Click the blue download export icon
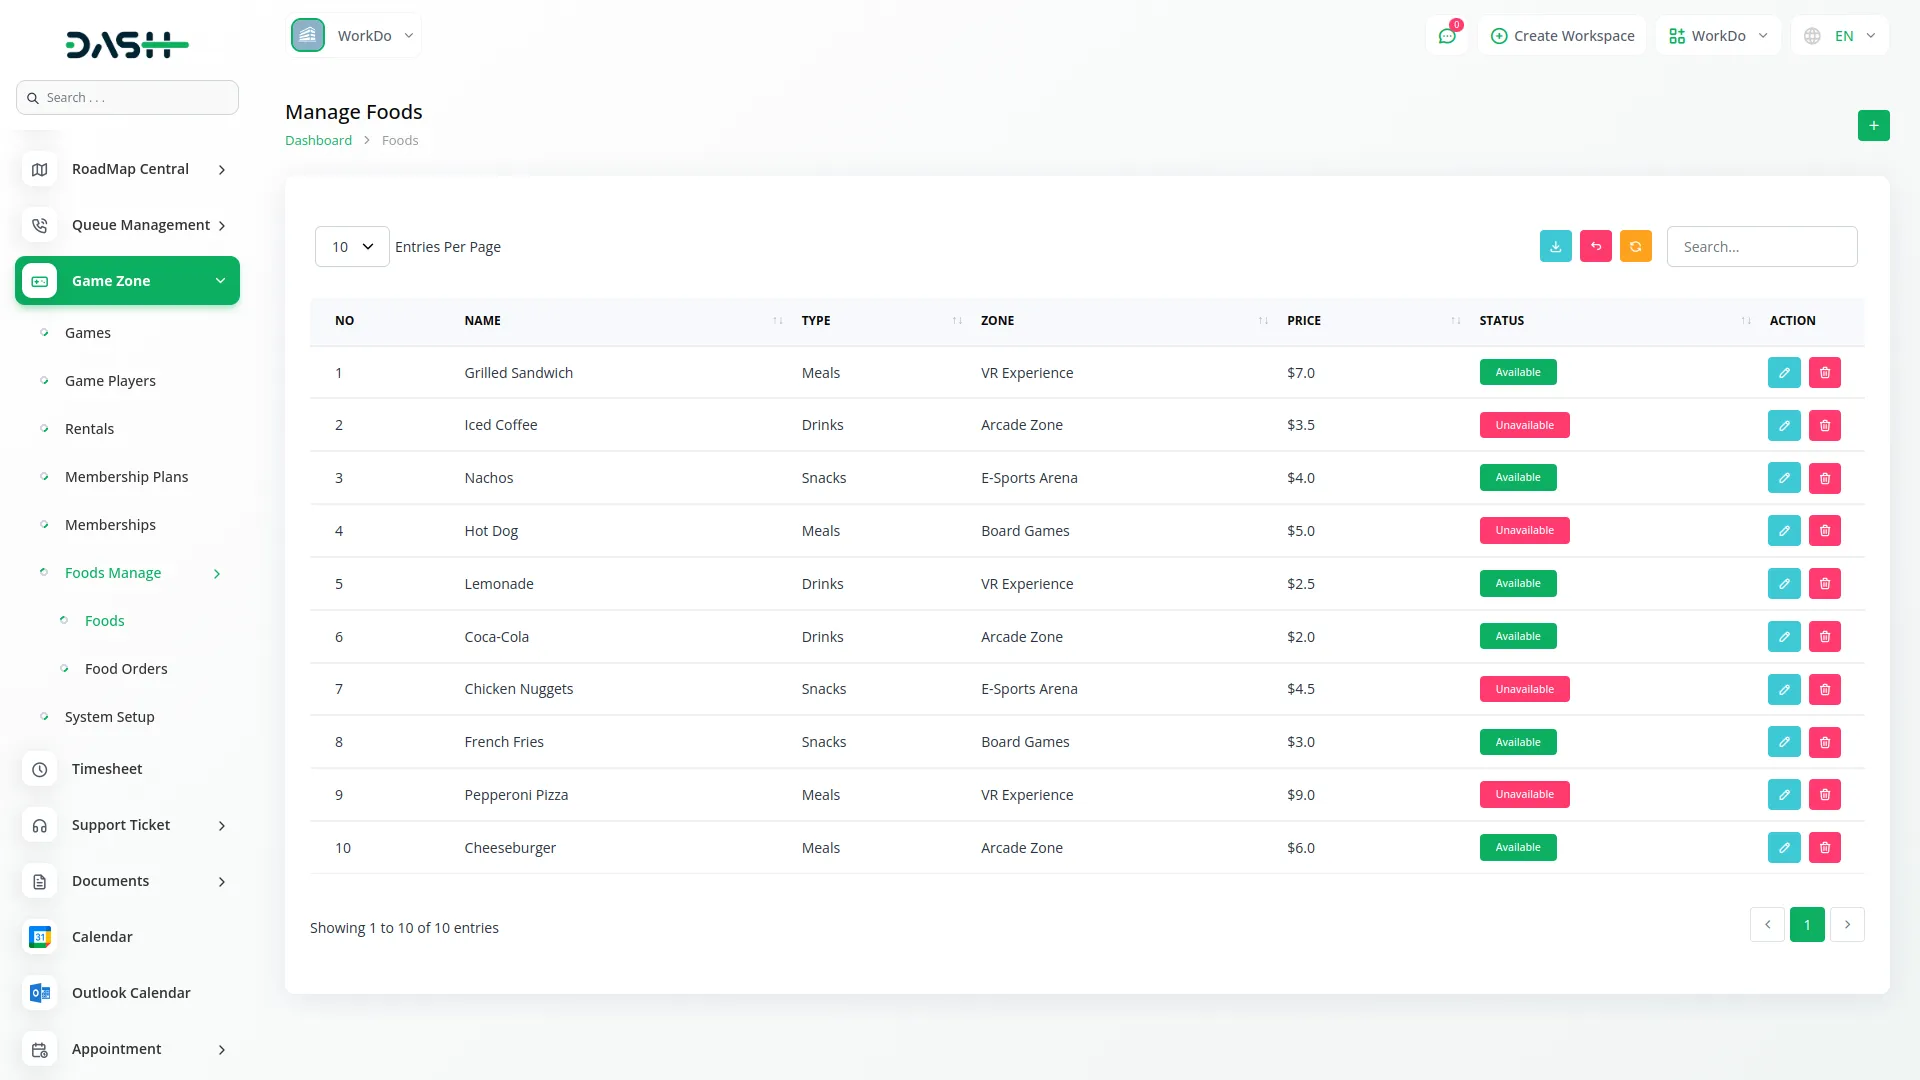 coord(1555,247)
